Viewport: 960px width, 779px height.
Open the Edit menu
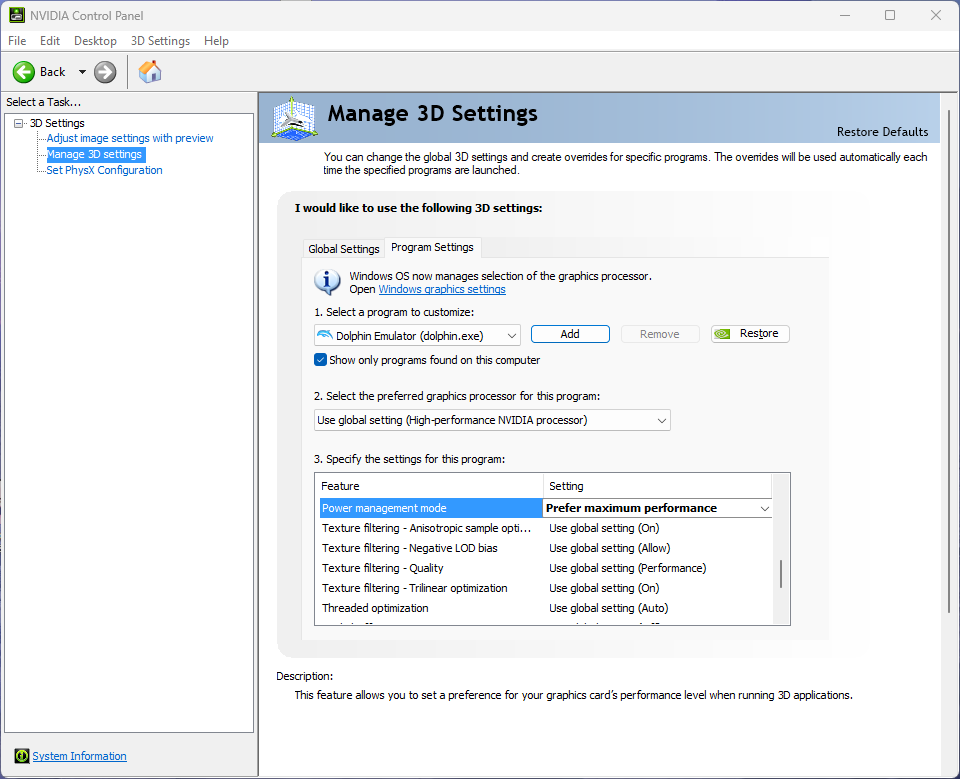[50, 41]
